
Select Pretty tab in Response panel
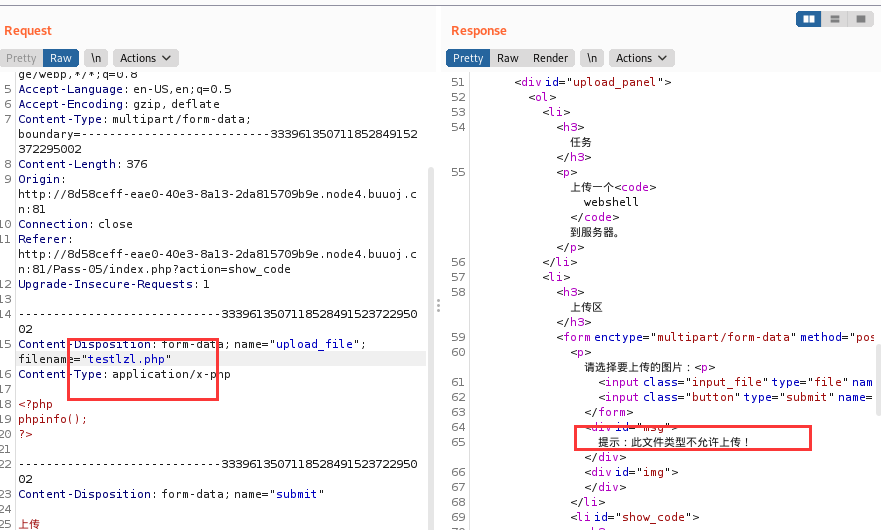[x=468, y=58]
